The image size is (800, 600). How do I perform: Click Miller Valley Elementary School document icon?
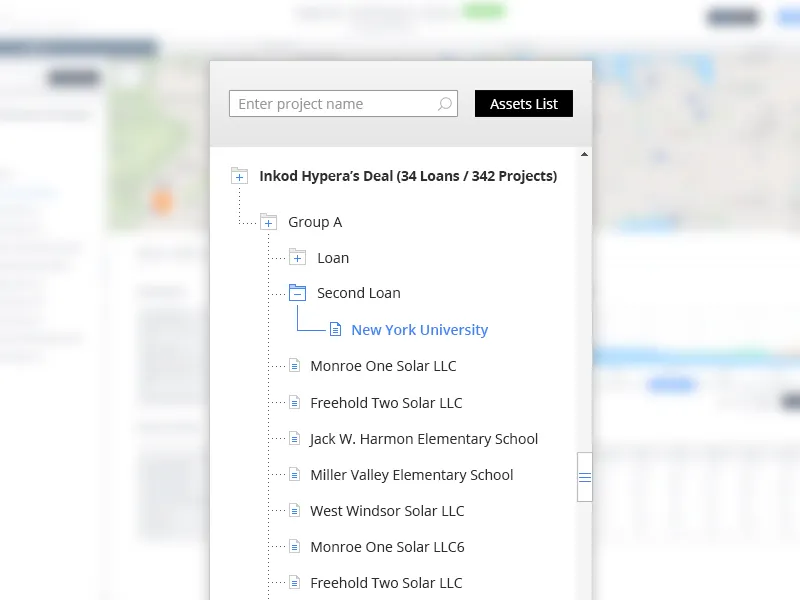[x=294, y=474]
